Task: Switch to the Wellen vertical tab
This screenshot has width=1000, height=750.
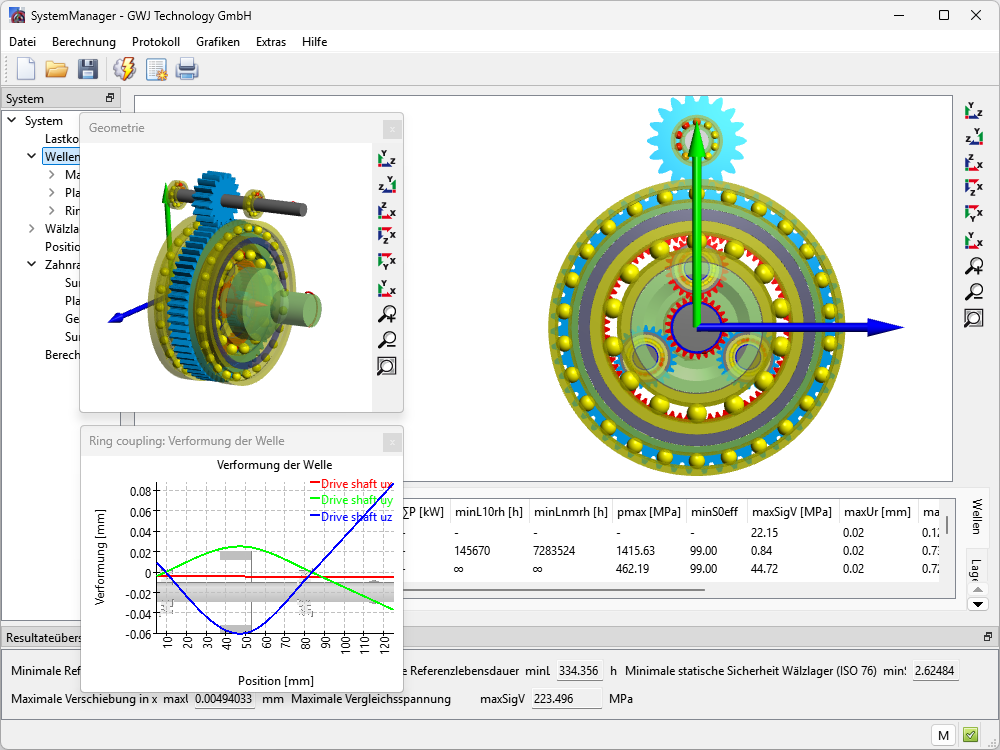Action: [977, 515]
